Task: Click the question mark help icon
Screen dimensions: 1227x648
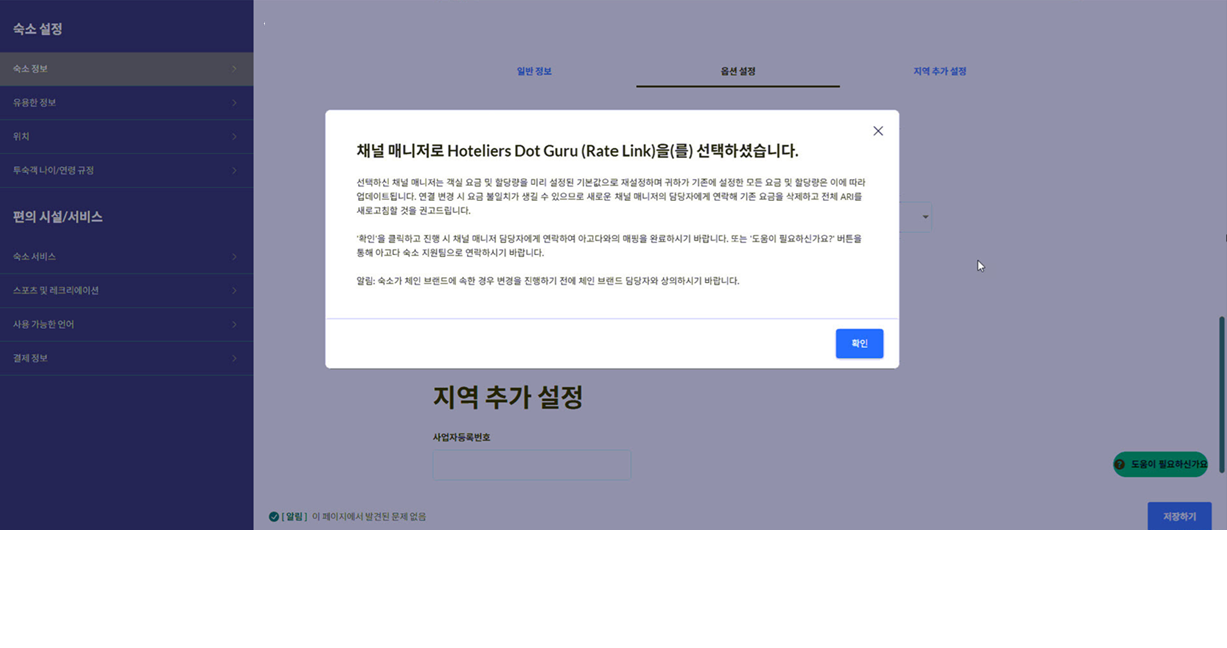Action: tap(1120, 464)
